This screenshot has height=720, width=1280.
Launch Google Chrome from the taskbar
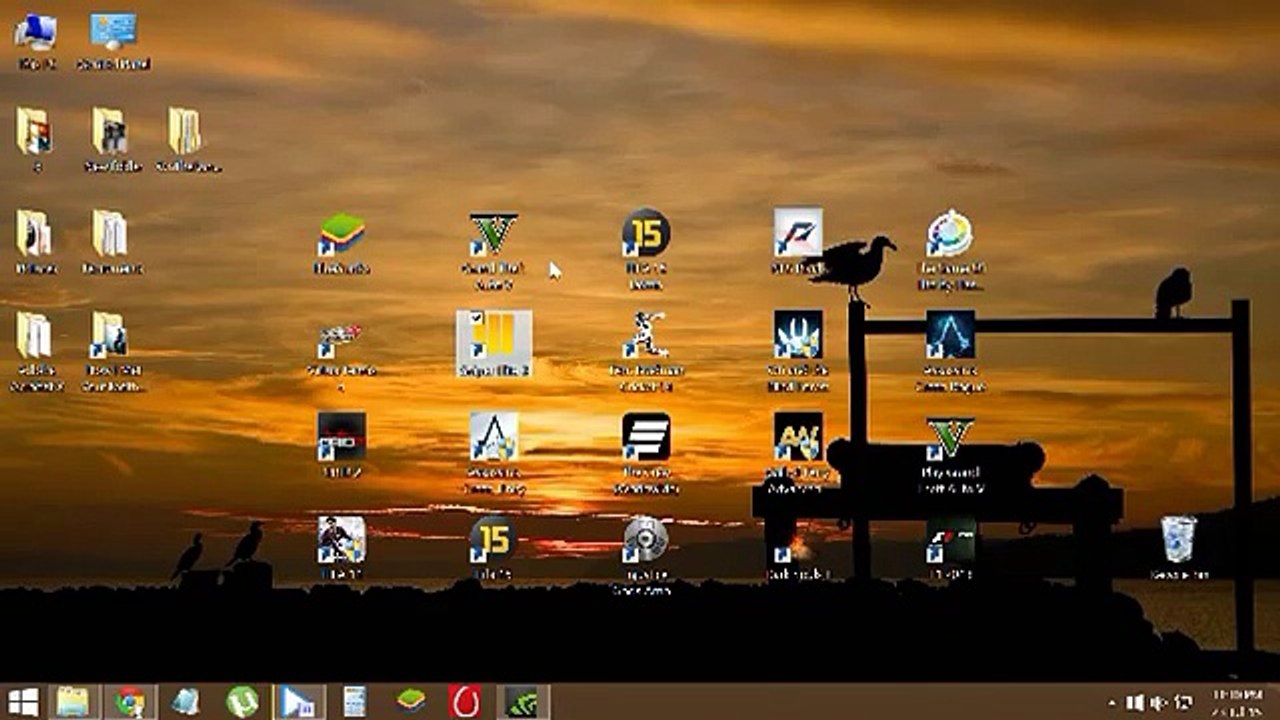tap(129, 702)
